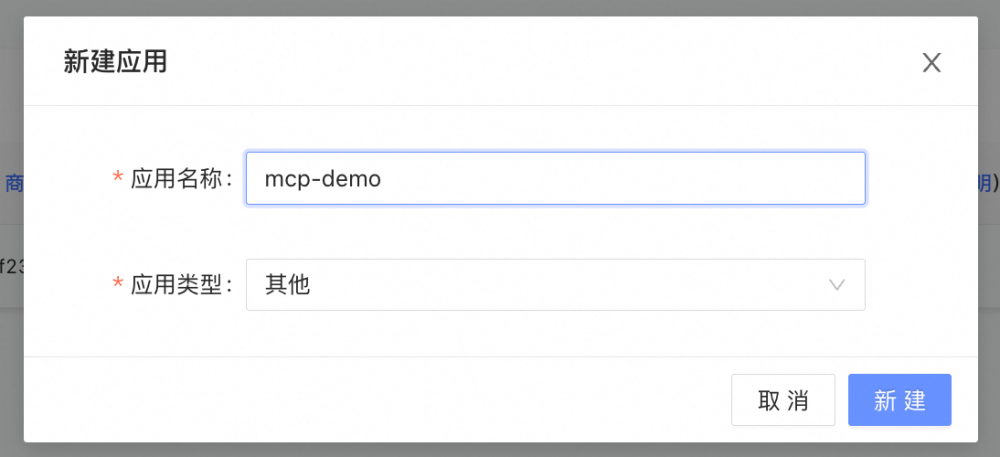Image resolution: width=1000 pixels, height=457 pixels.
Task: Click the dimmed overlay below the dialog
Action: point(500,450)
